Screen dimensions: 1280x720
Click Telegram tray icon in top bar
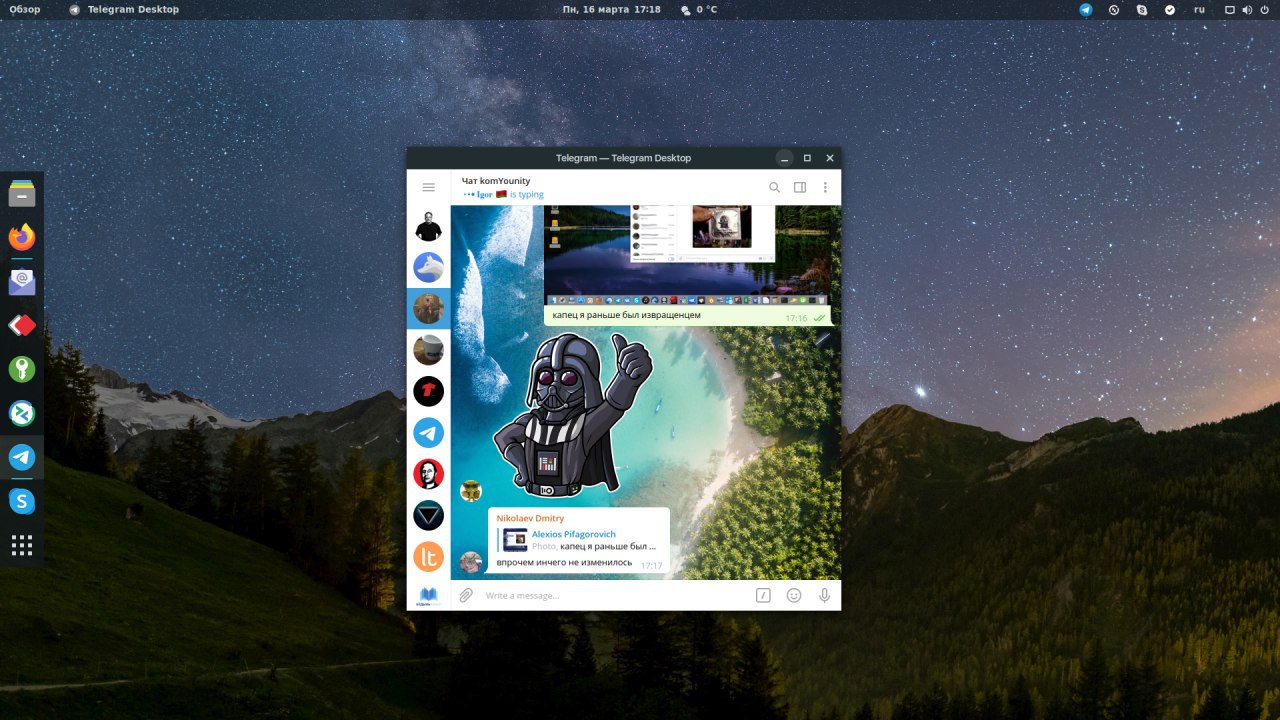[x=1086, y=9]
